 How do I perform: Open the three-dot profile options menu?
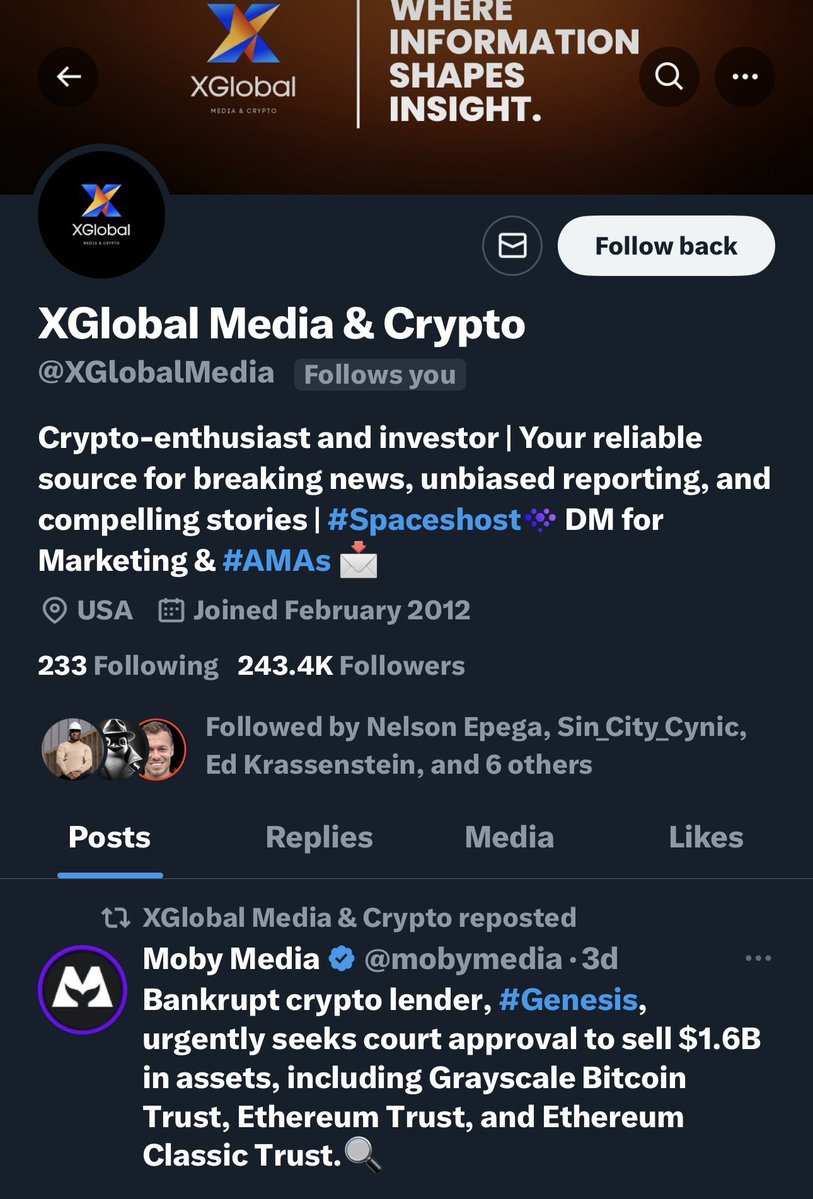[x=745, y=76]
